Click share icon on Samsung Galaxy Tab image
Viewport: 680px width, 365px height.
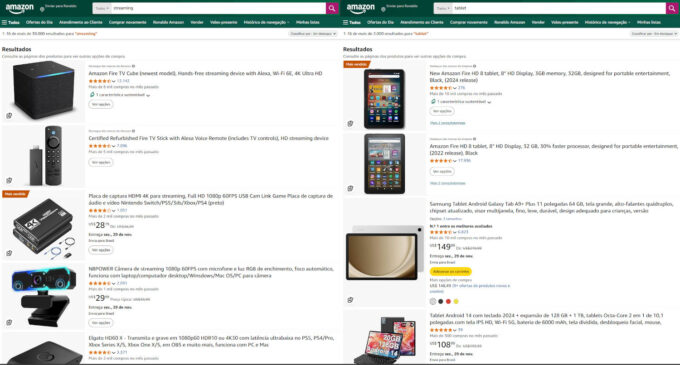tap(350, 300)
